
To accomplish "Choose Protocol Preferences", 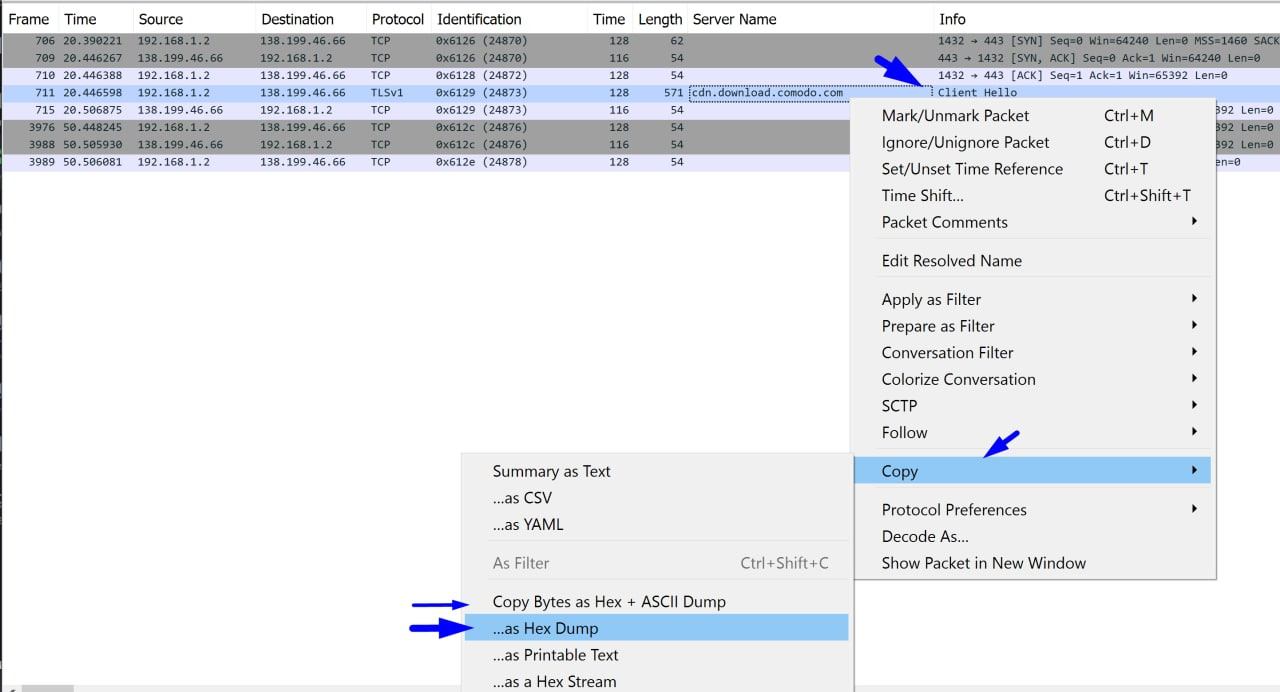I will click(953, 509).
